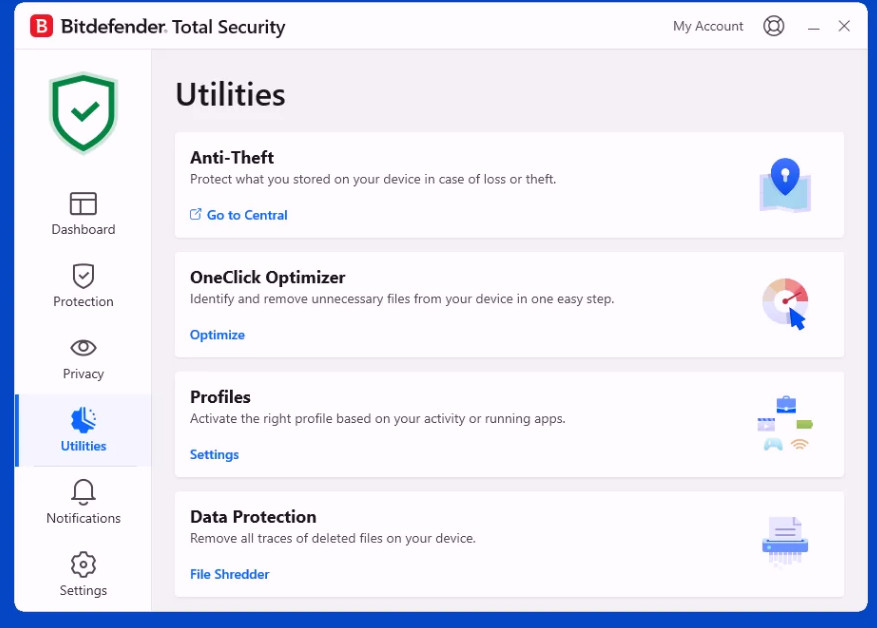Screen dimensions: 877x628
Task: Click the green shield status icon
Action: (83, 113)
